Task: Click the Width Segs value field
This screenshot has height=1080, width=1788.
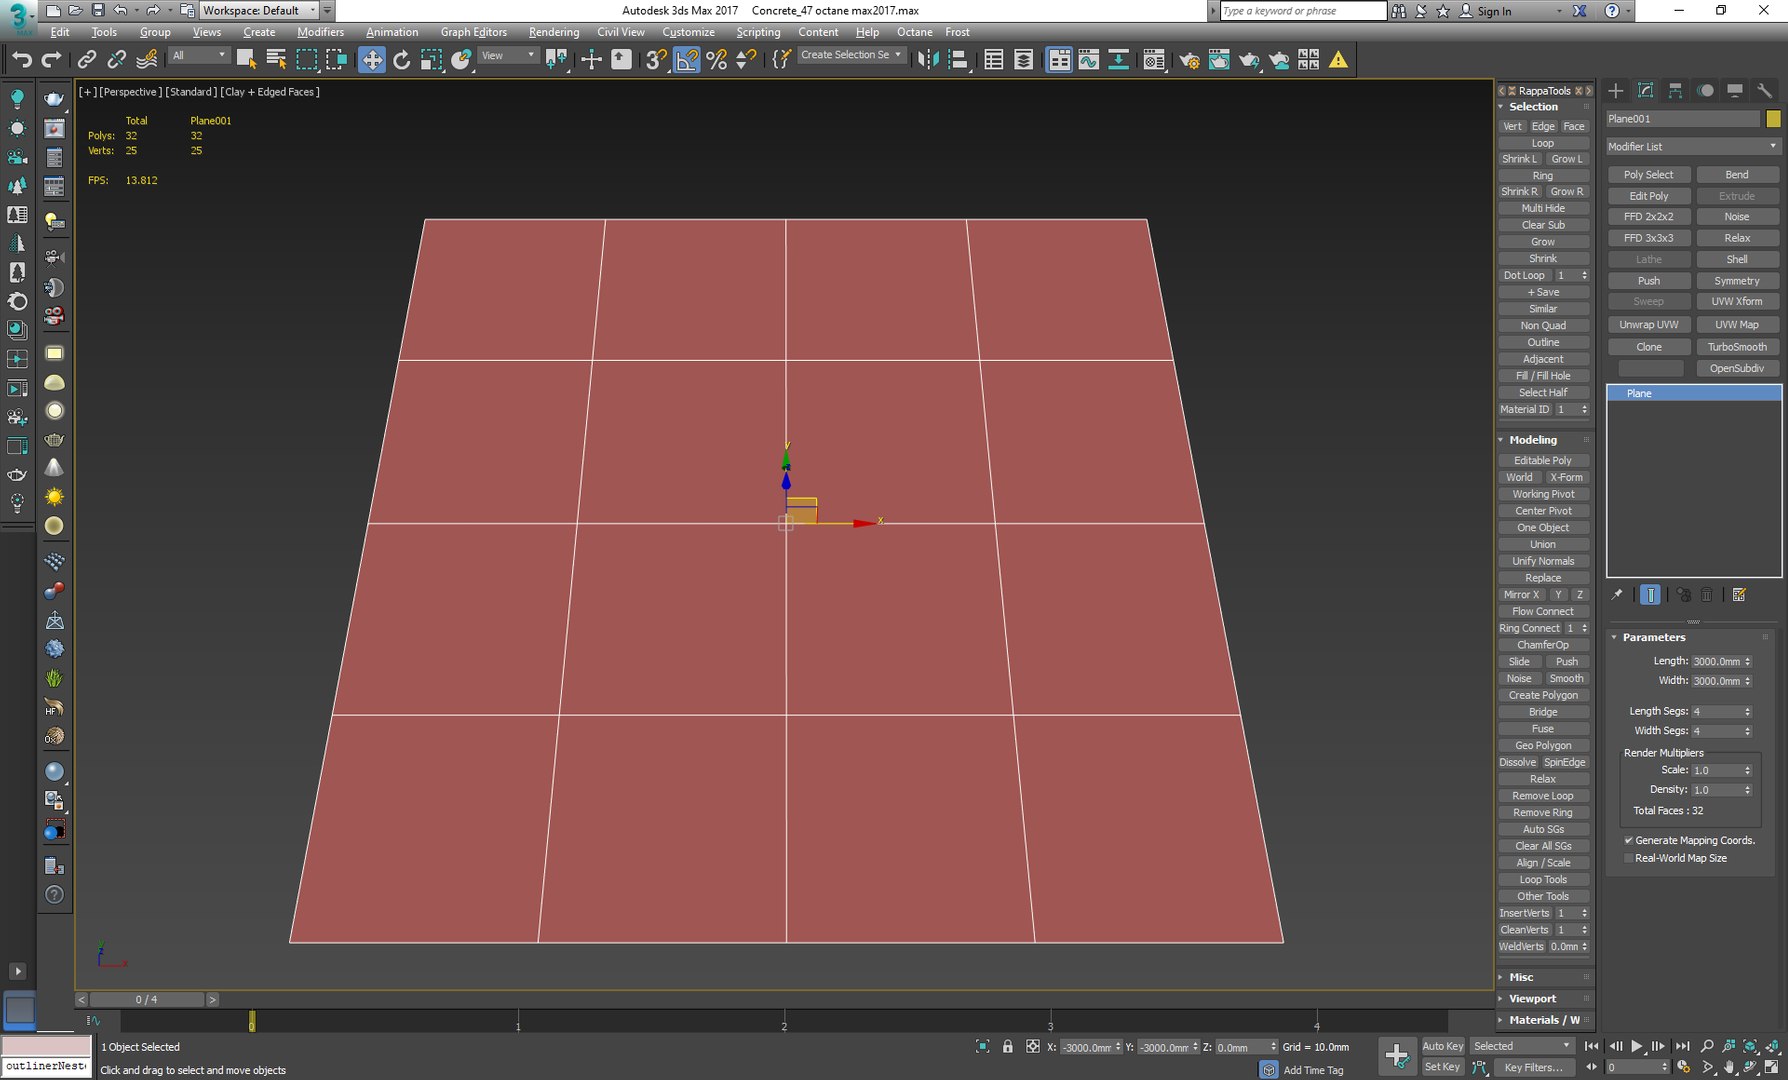Action: coord(1716,731)
